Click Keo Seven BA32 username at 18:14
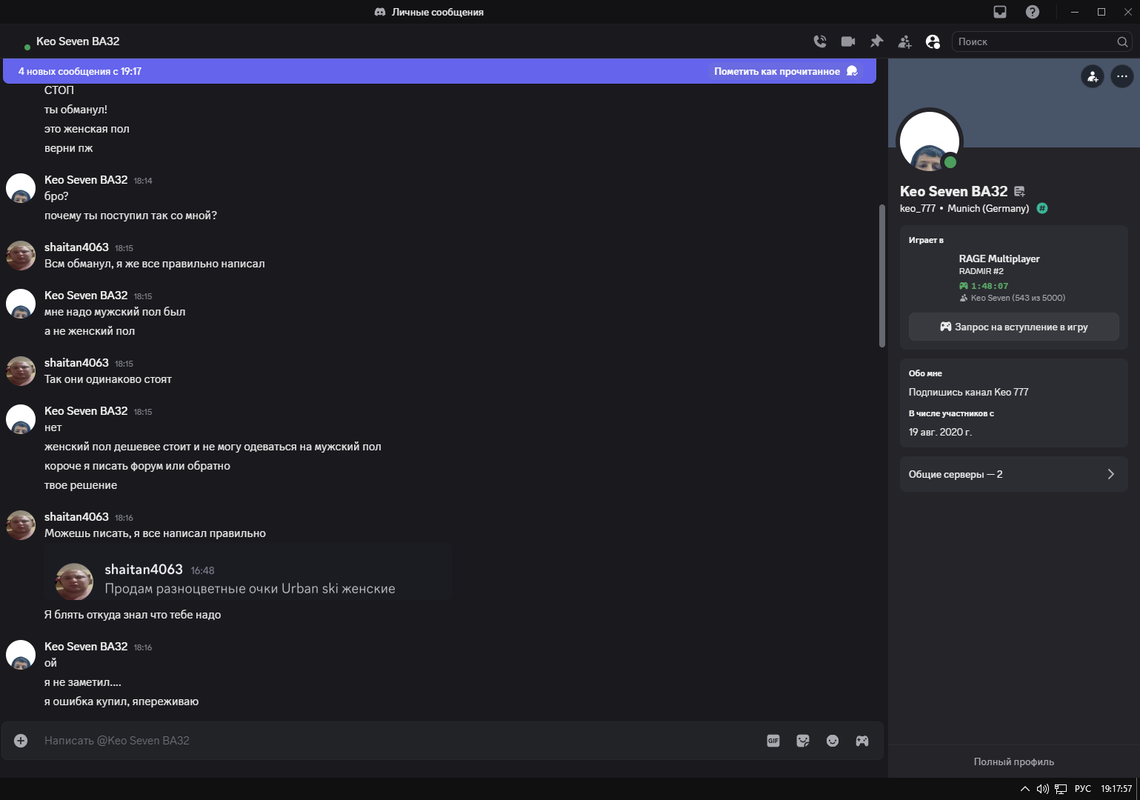 coord(86,180)
